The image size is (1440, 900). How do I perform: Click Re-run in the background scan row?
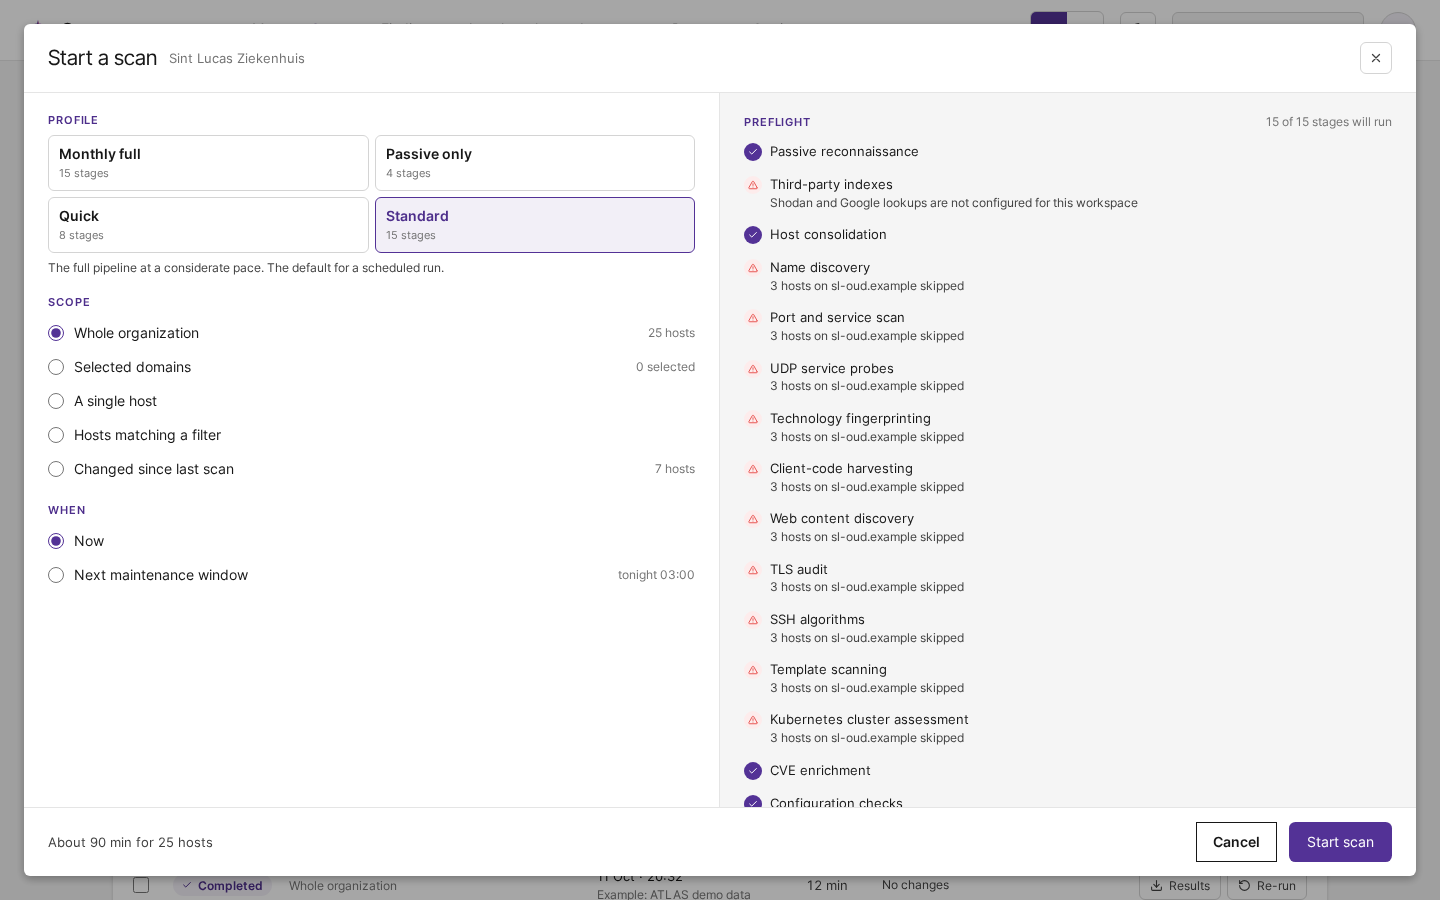(1267, 886)
